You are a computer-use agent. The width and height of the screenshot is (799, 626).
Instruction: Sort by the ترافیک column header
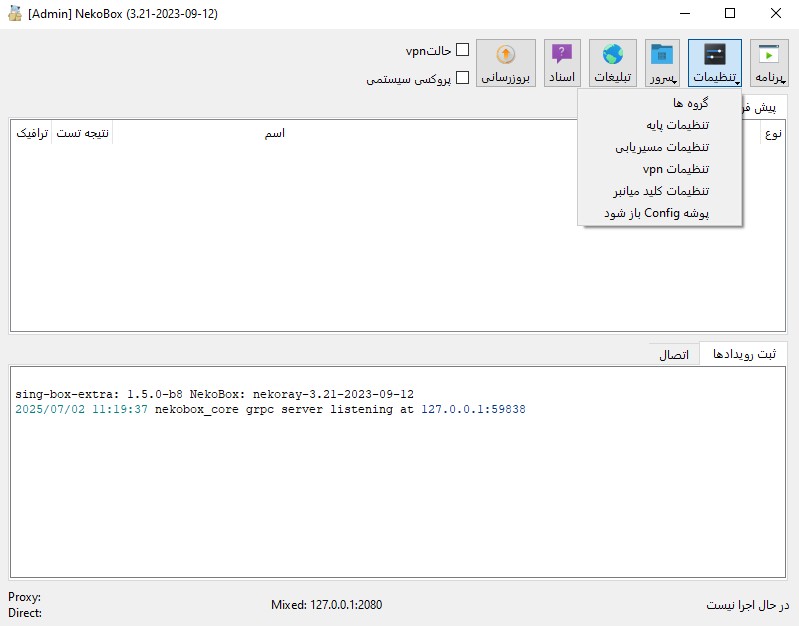[32, 134]
